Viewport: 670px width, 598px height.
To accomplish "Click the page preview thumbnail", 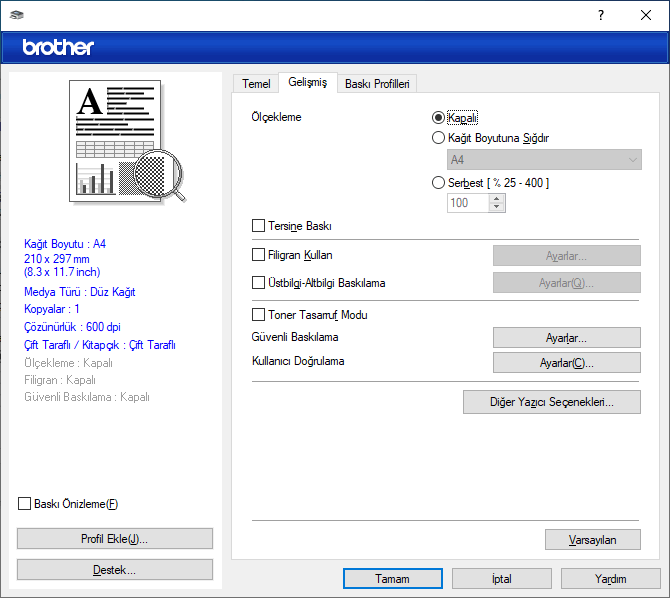I will click(x=127, y=141).
